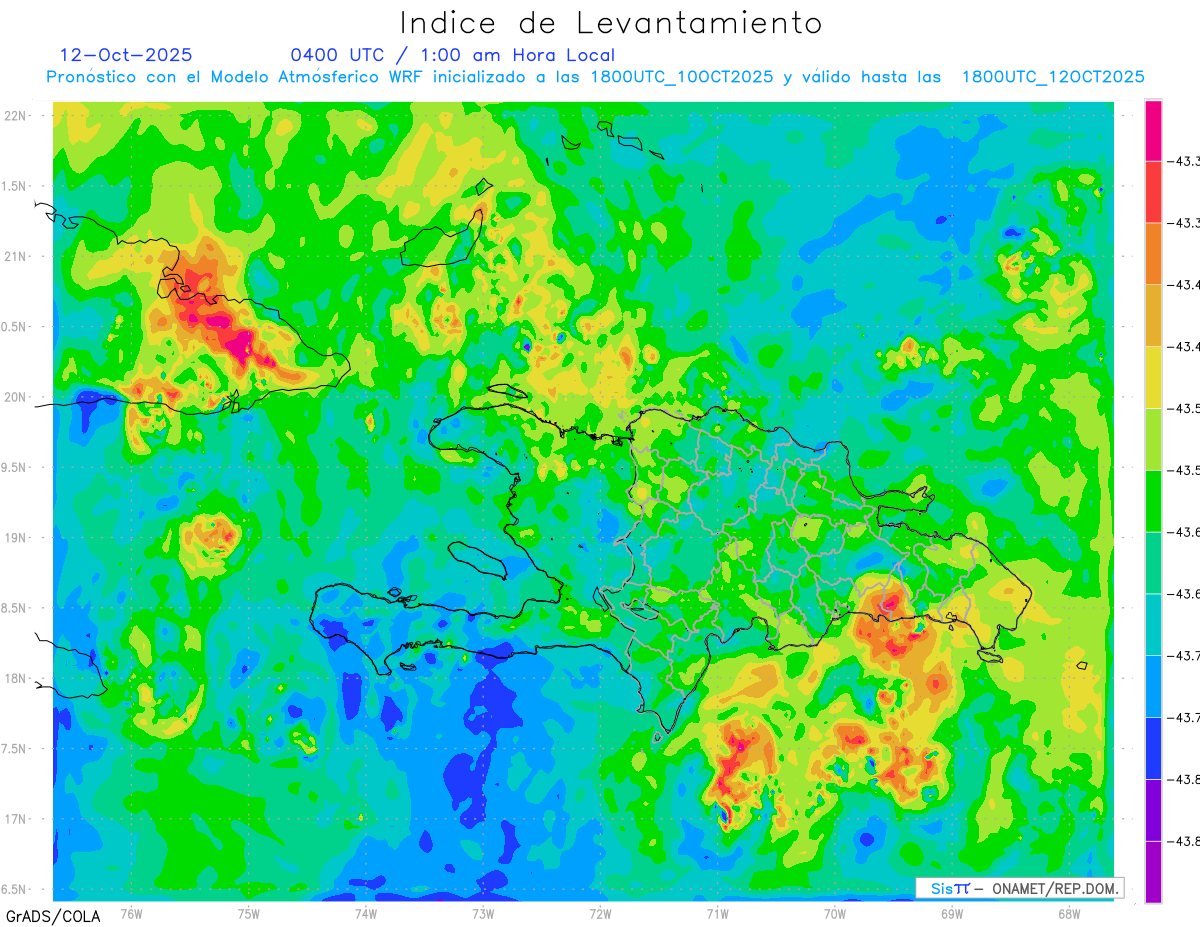Click the '1800UTC_10OCT2025' initialization time text
The width and height of the screenshot is (1200, 927).
682,77
